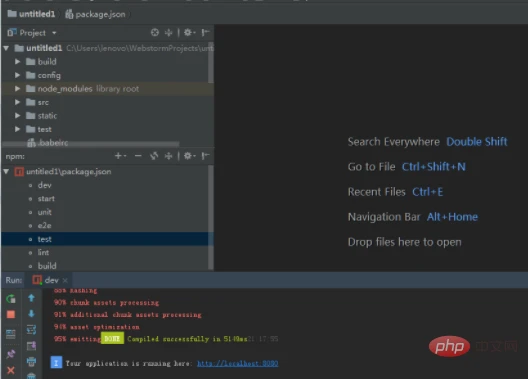
Task: Click the scroll-from-source target icon in Project panel
Action: point(155,32)
